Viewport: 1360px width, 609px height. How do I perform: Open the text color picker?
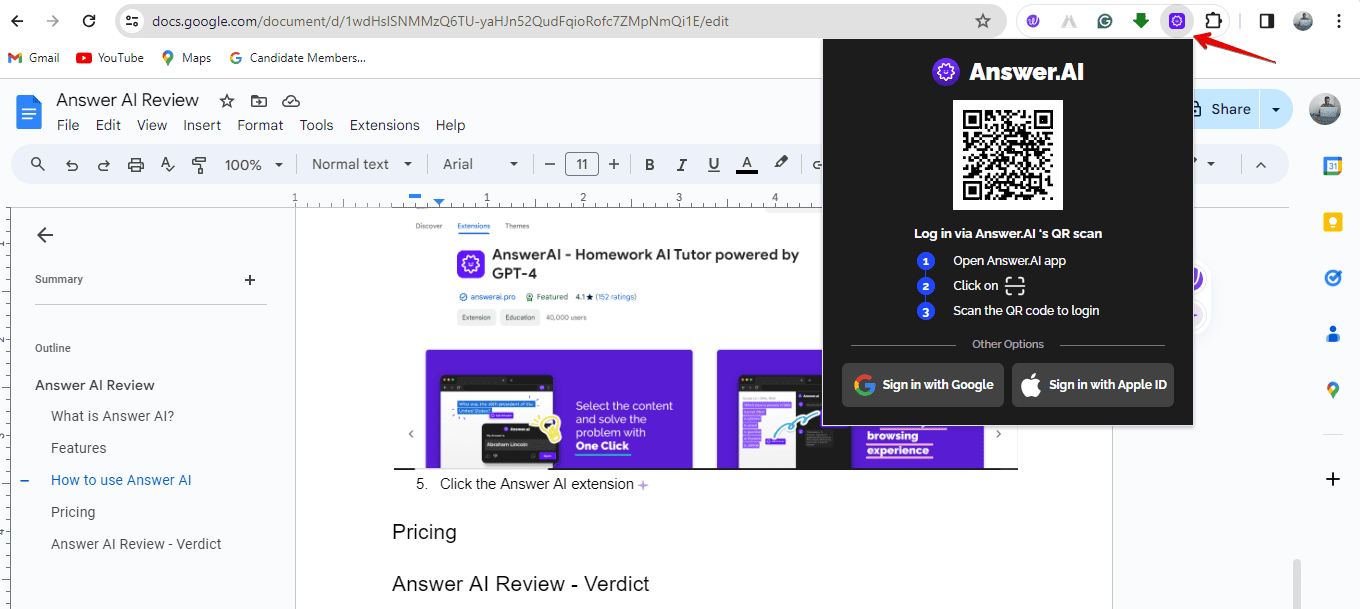coord(746,164)
